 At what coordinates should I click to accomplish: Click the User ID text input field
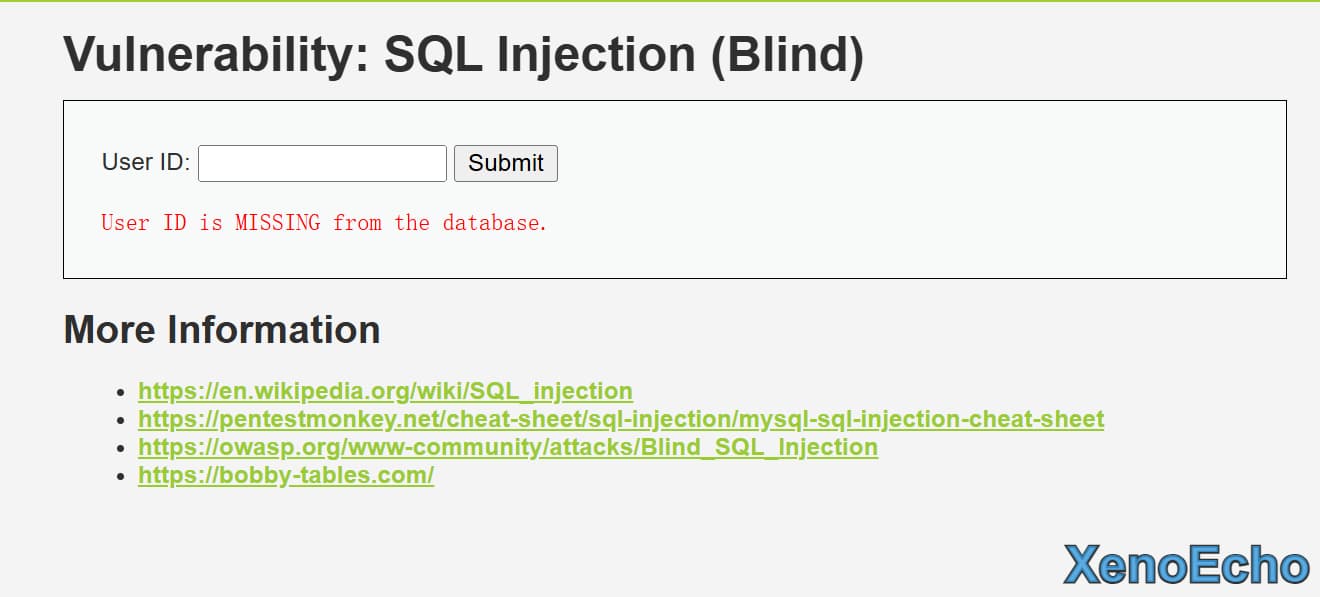[322, 163]
